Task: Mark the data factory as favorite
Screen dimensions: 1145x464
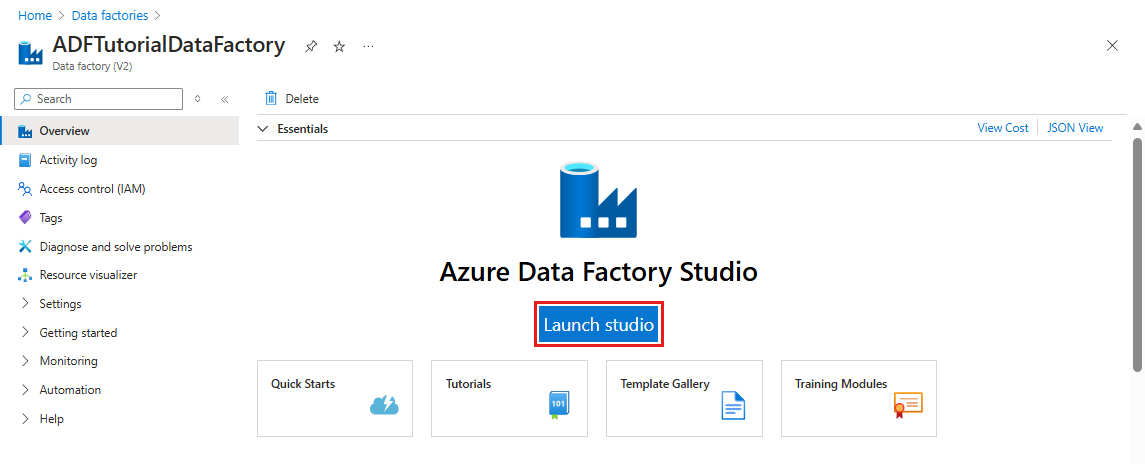Action: (339, 47)
